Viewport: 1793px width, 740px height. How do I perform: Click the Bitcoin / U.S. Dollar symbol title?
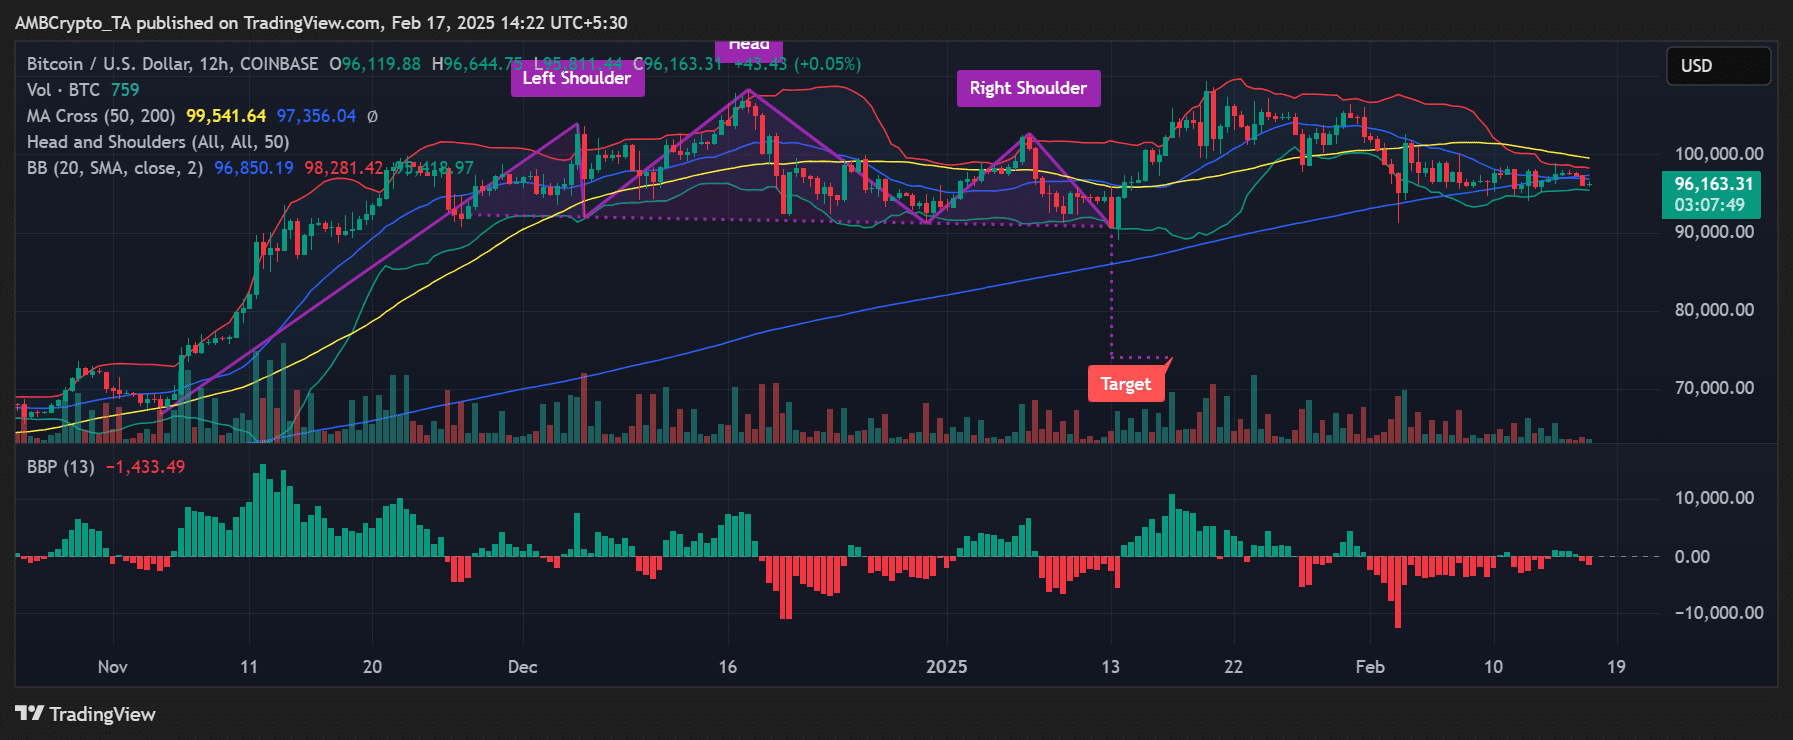[x=172, y=64]
